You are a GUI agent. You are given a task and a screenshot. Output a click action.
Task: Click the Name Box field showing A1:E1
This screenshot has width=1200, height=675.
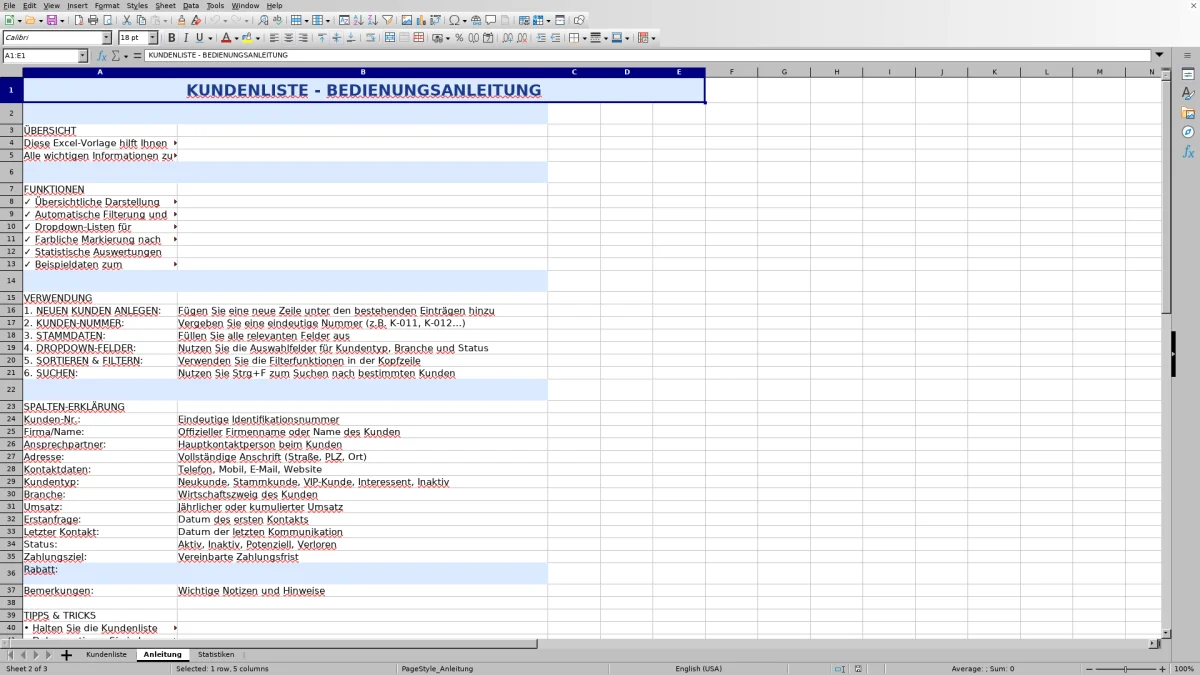[40, 56]
